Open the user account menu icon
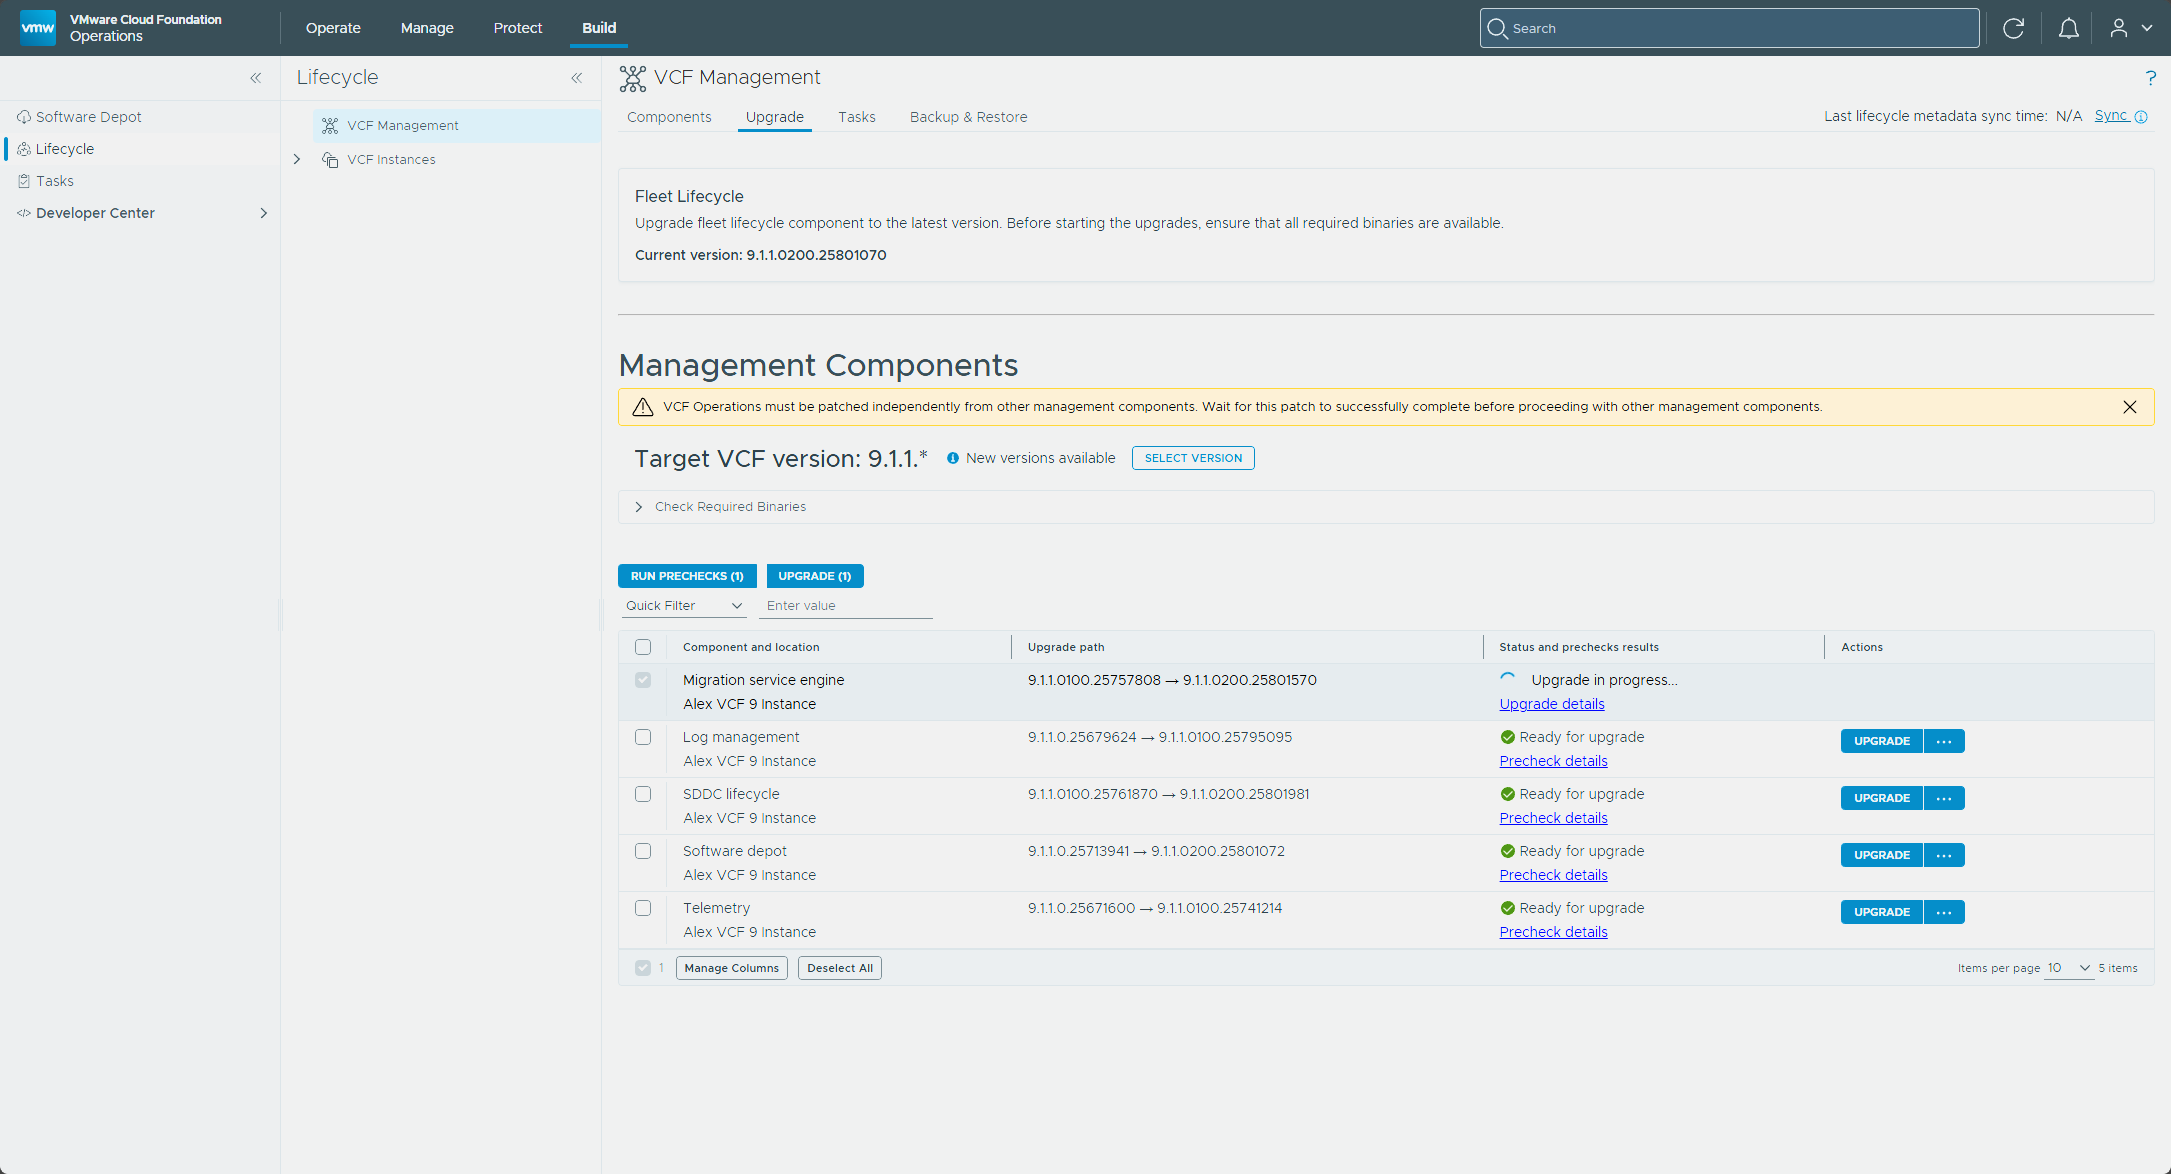The width and height of the screenshot is (2171, 1174). click(x=2118, y=28)
